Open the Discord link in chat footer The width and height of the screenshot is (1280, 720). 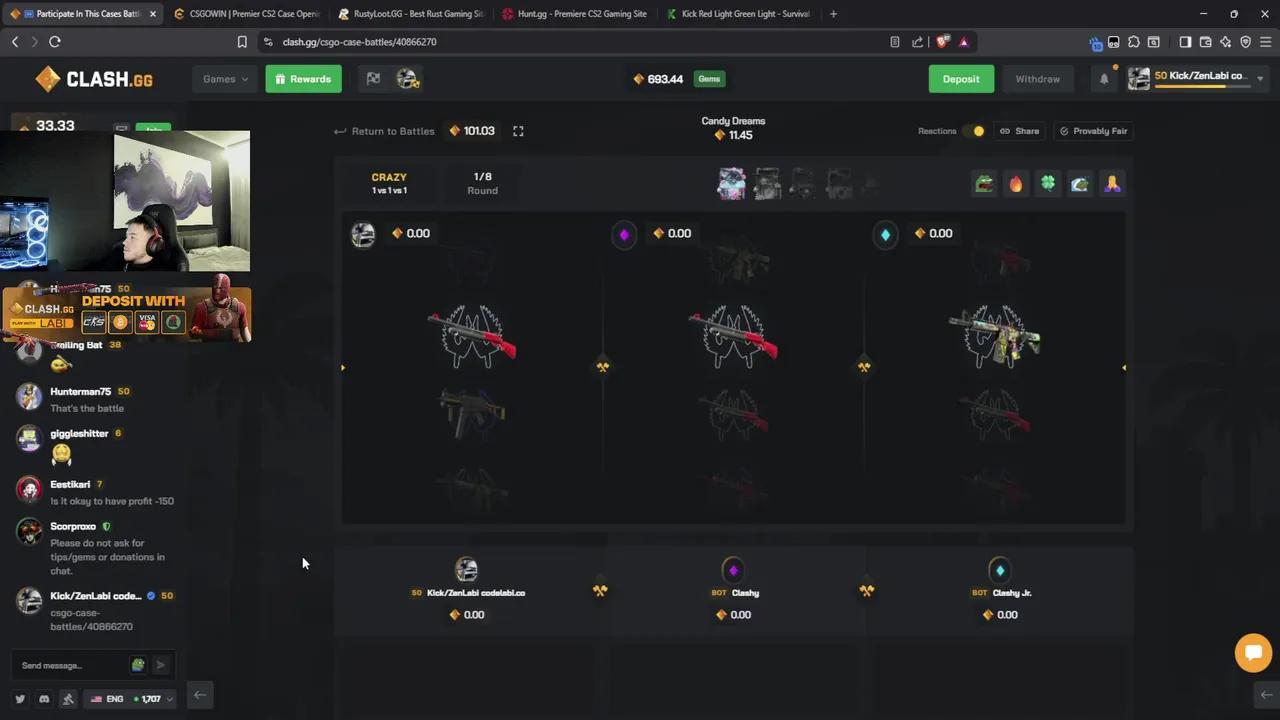44,699
